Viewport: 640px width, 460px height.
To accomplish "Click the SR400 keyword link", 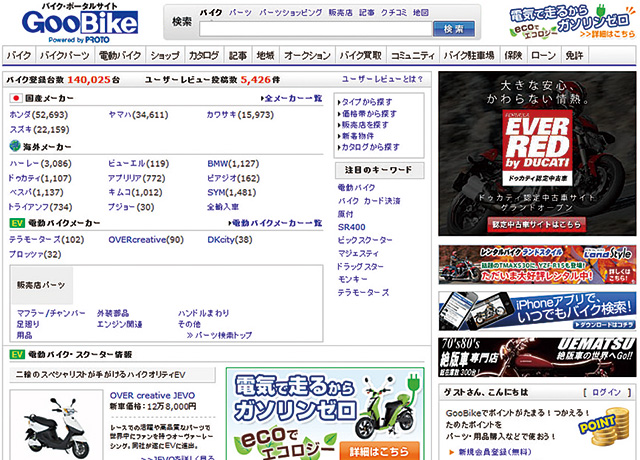I will 351,227.
